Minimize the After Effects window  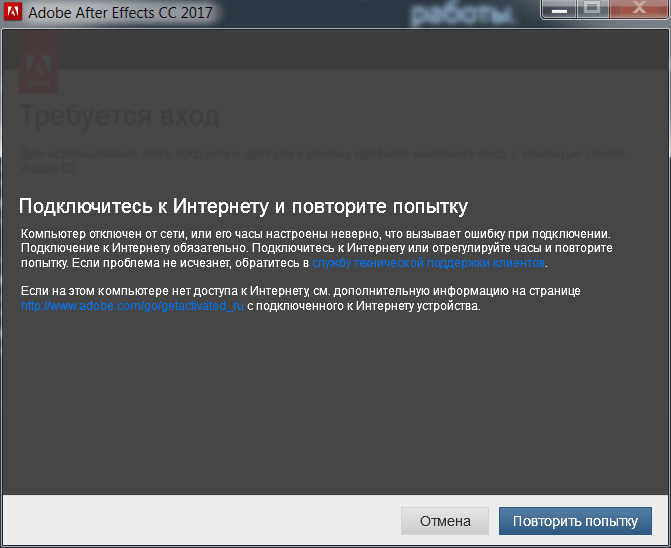pos(559,9)
